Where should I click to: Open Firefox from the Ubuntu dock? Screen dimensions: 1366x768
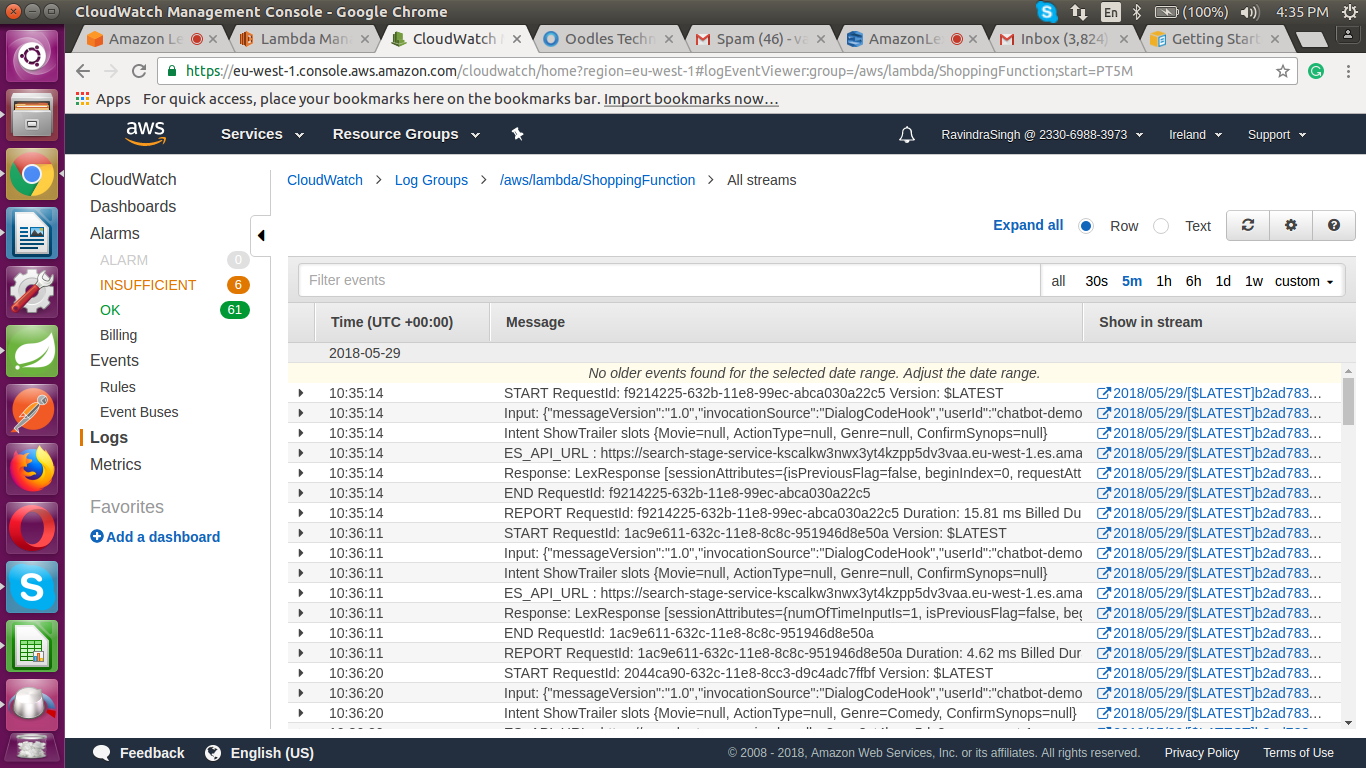tap(32, 468)
